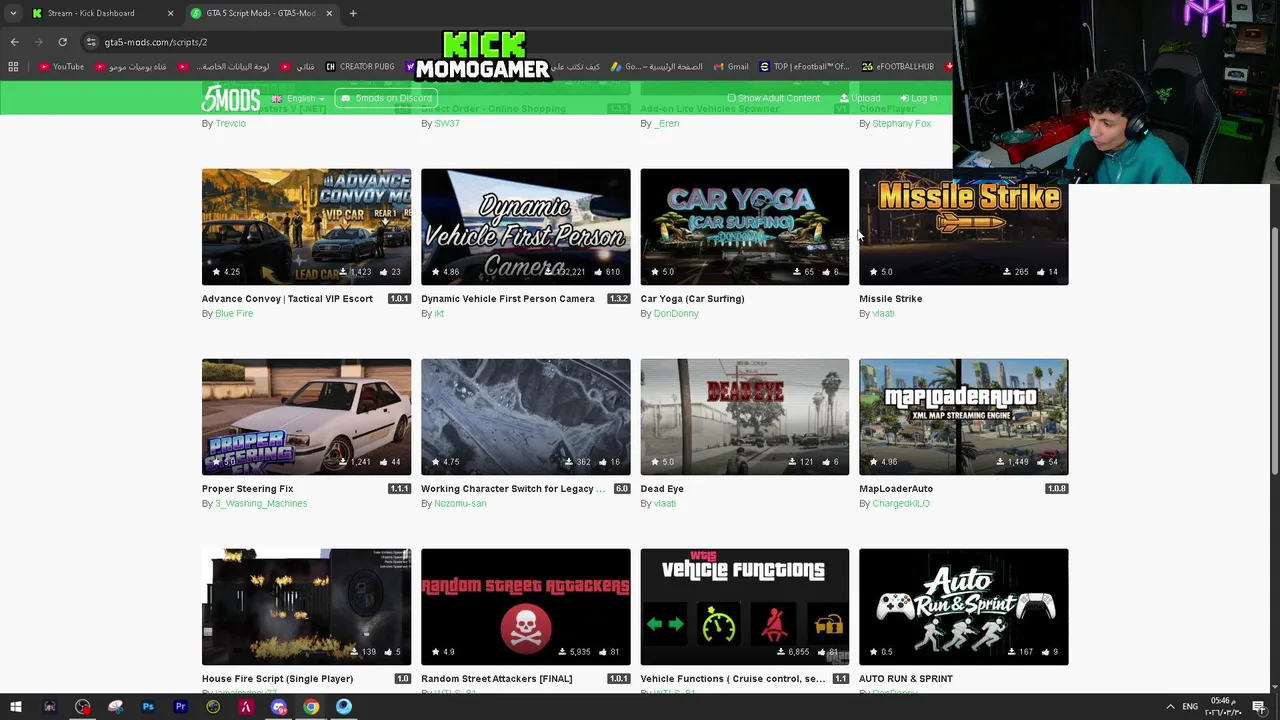Open the Gmail bookmark
This screenshot has height=720, width=1280.
pyautogui.click(x=731, y=67)
